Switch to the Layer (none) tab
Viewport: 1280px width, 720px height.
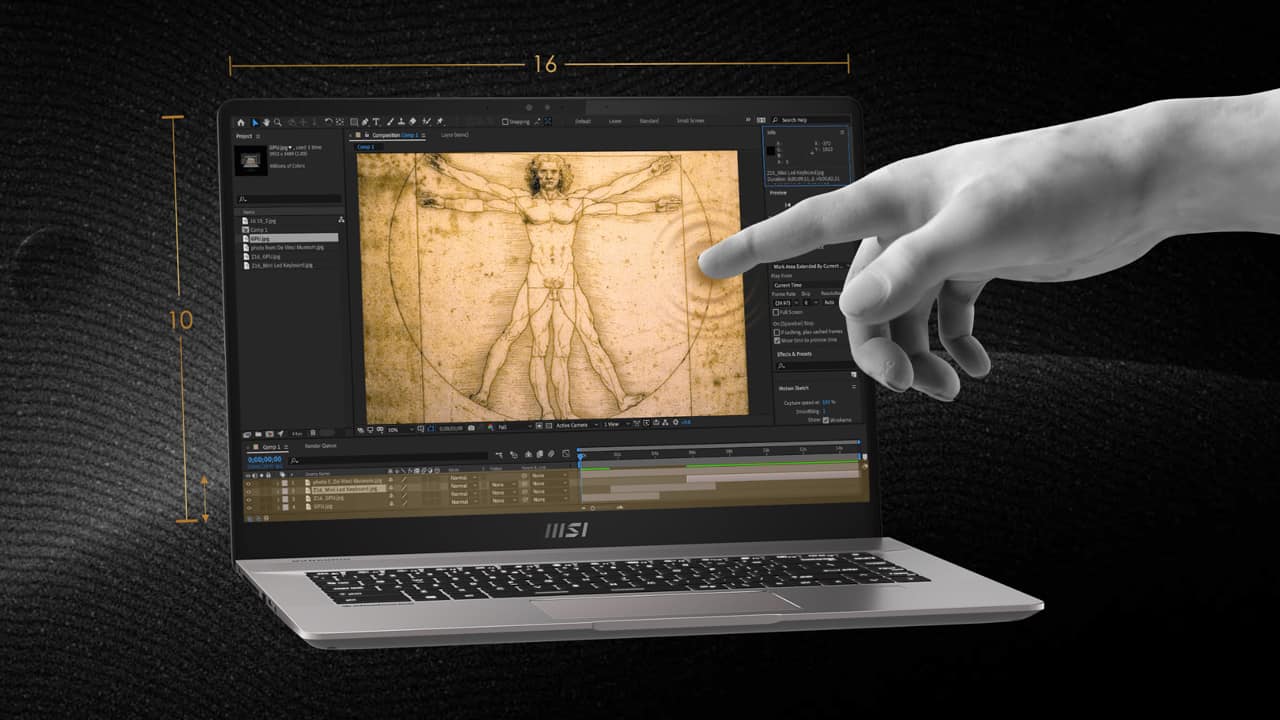pyautogui.click(x=454, y=135)
